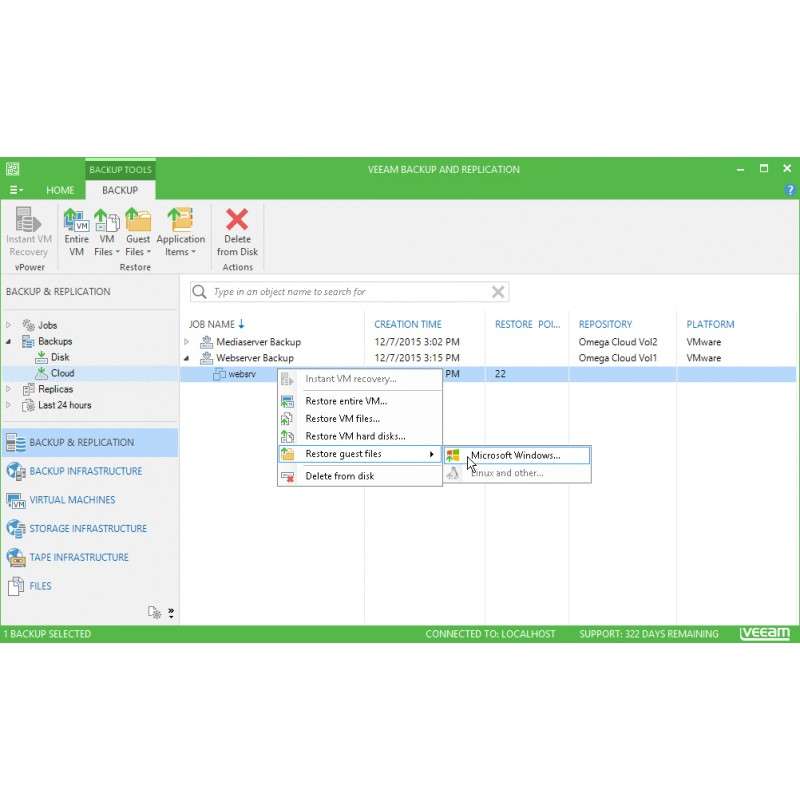Image resolution: width=800 pixels, height=800 pixels.
Task: Choose Restore VM hard disks... menu item
Action: pyautogui.click(x=360, y=436)
